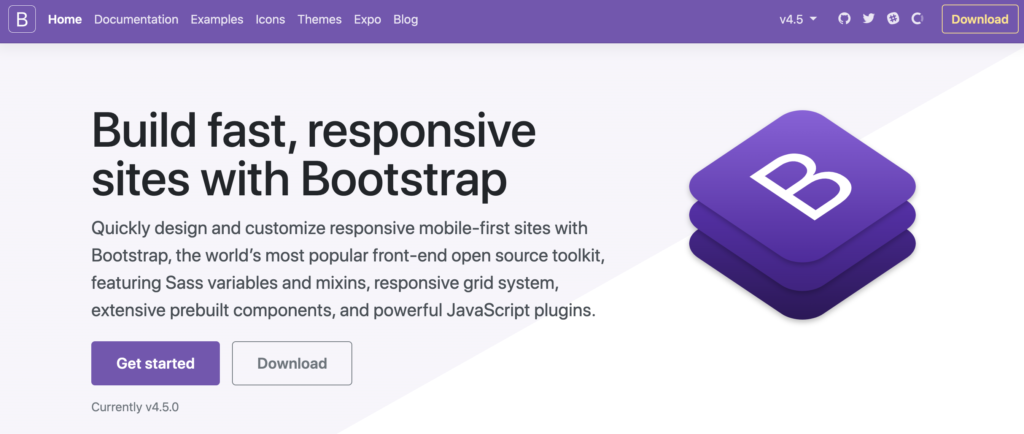The width and height of the screenshot is (1024, 434).
Task: Open the Blog nav item
Action: click(x=406, y=20)
